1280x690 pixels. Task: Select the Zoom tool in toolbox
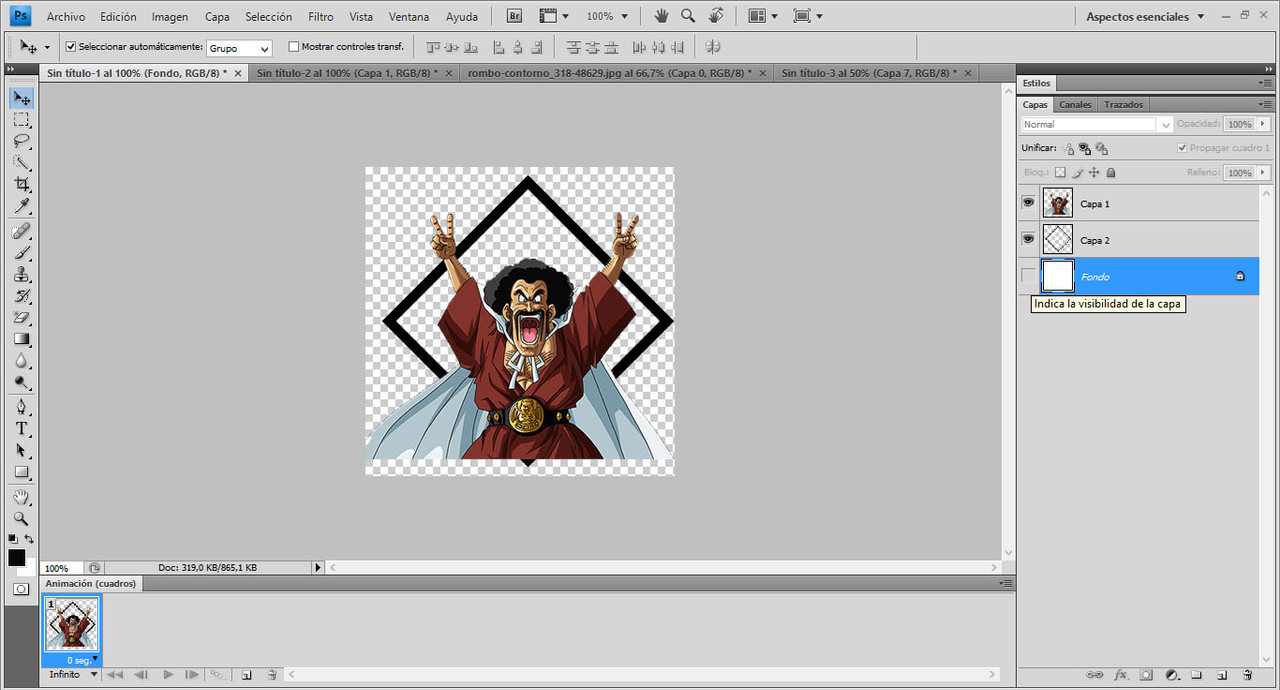(21, 518)
